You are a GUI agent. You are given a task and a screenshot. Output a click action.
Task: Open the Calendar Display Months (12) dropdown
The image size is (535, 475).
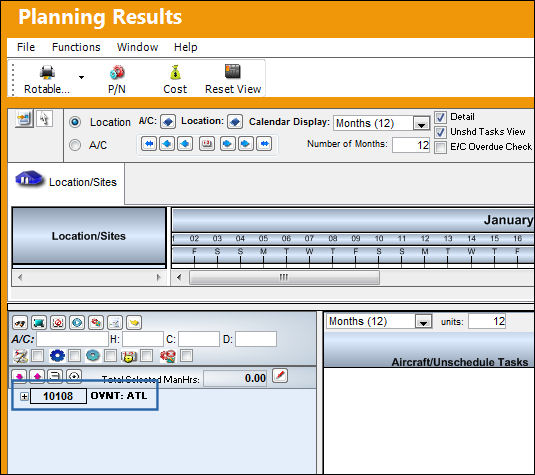point(421,123)
